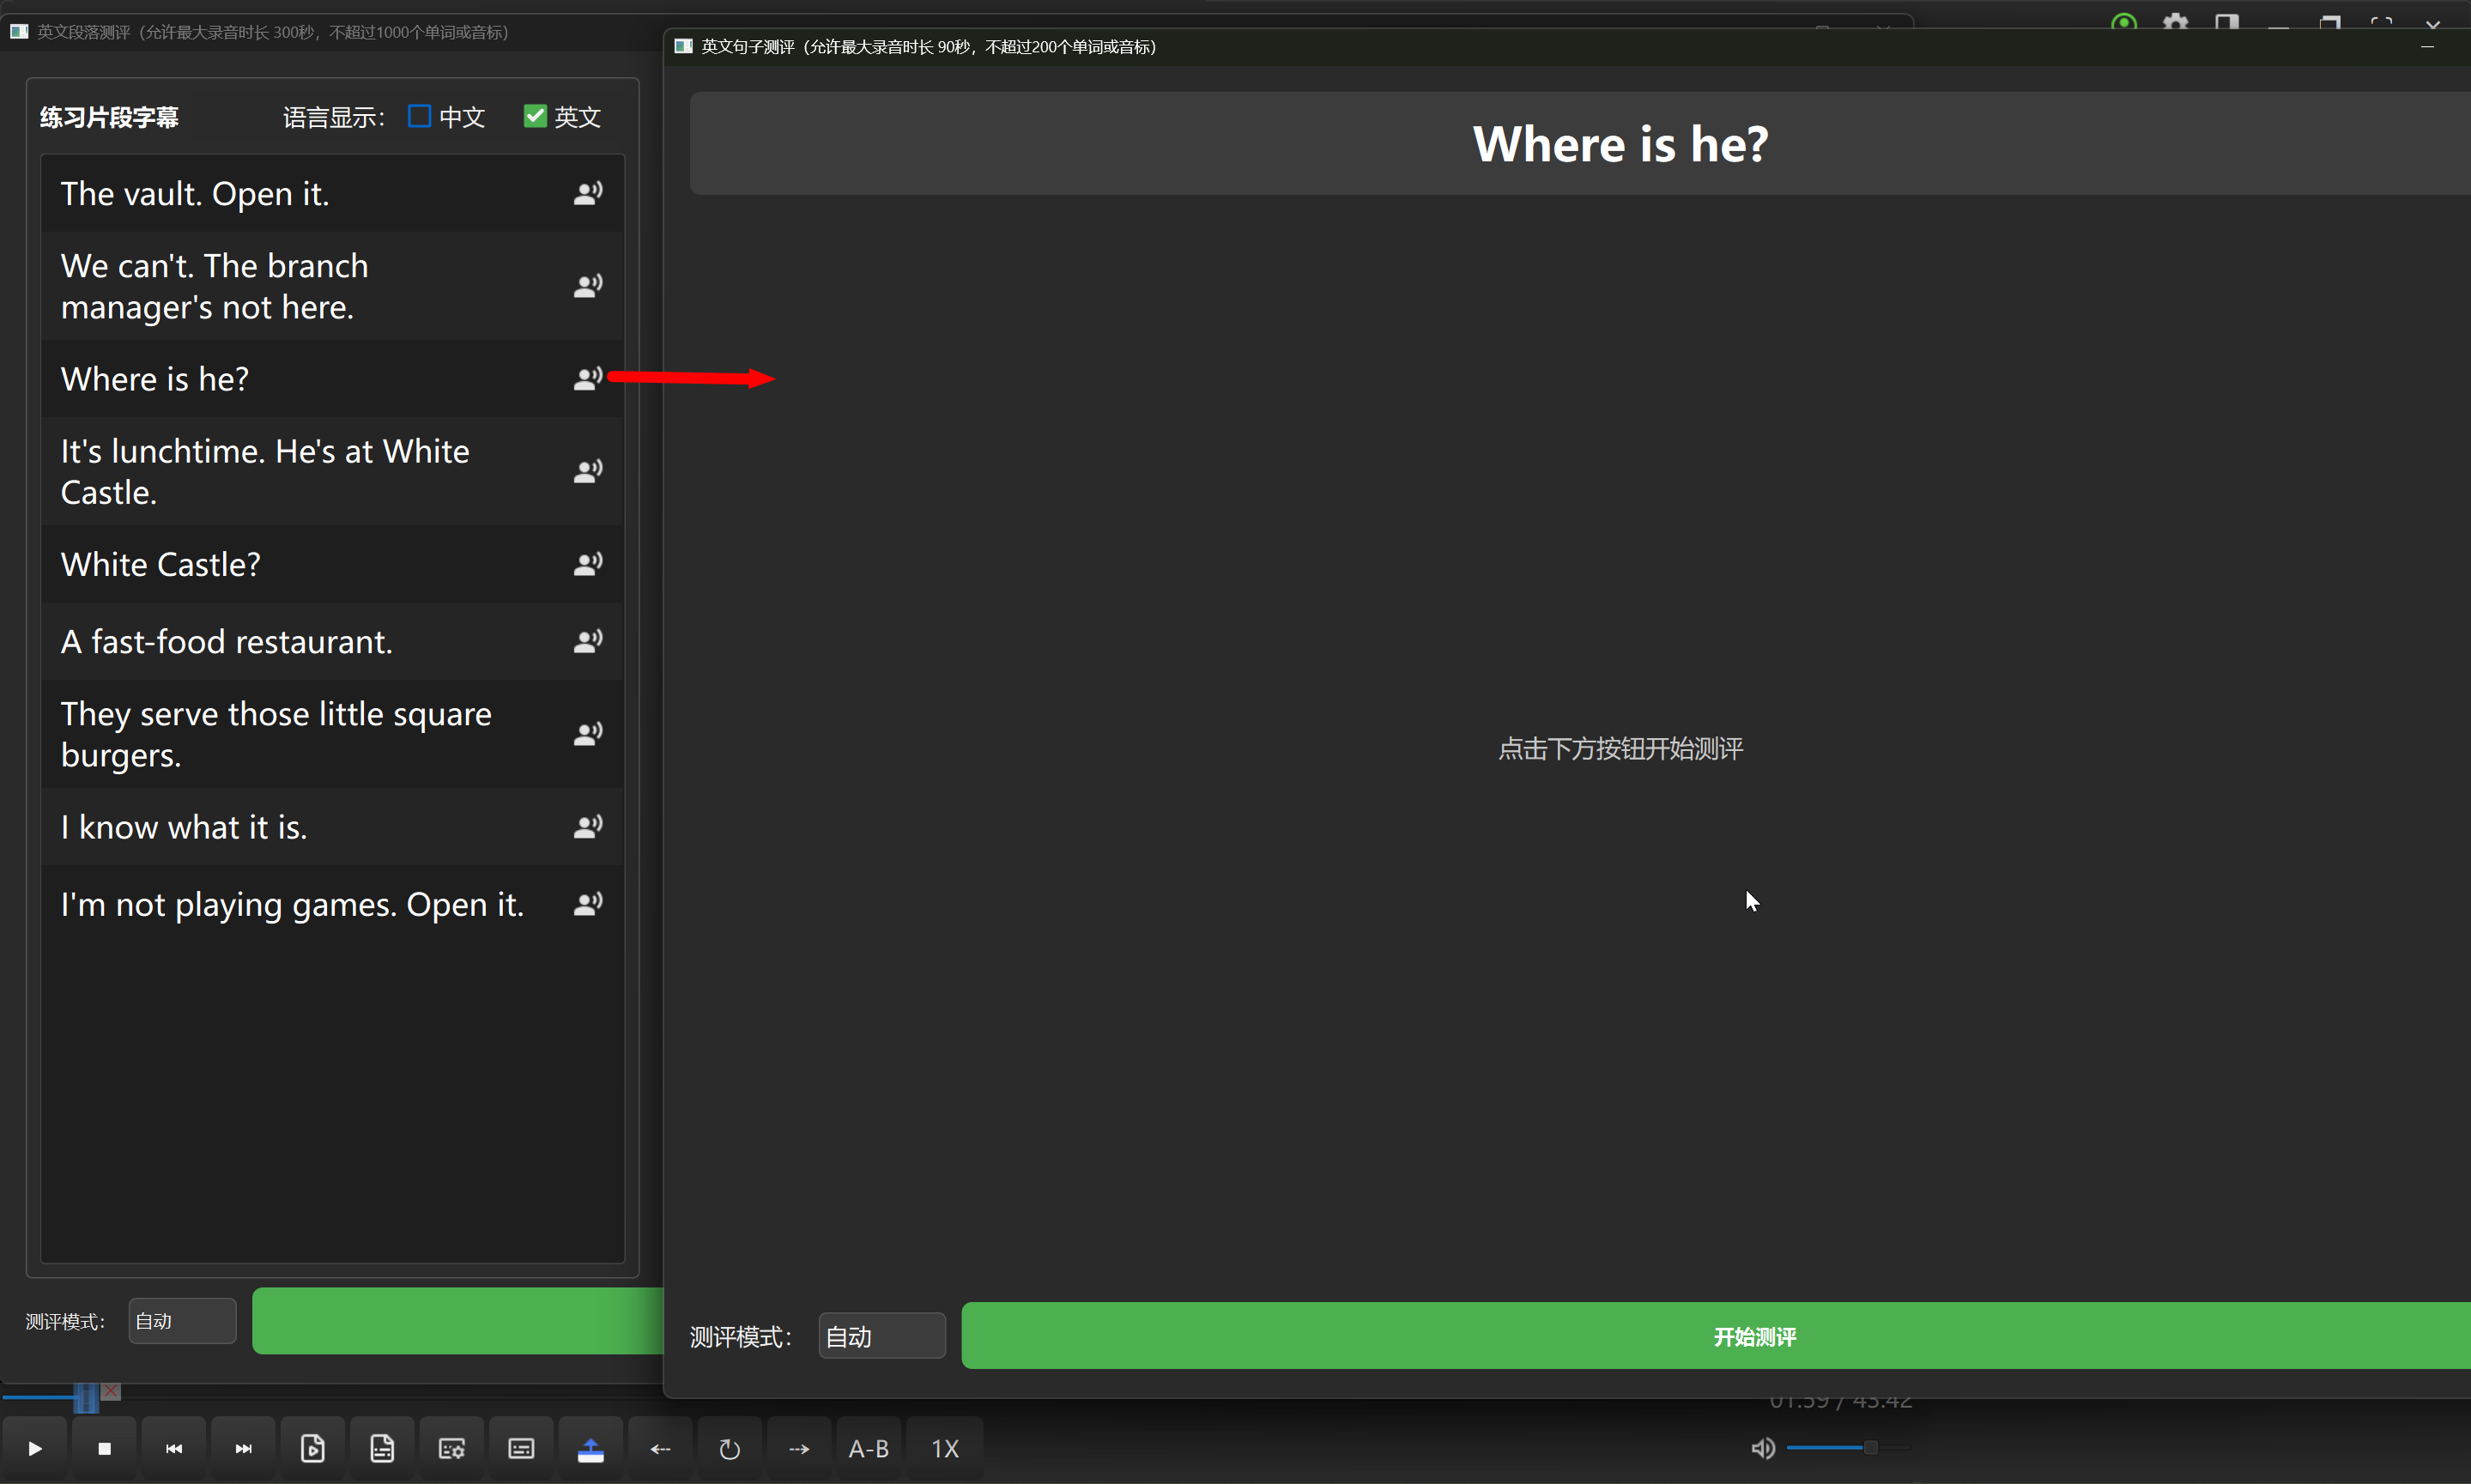Click the green 开始测评 button
The width and height of the screenshot is (2471, 1484).
(x=1754, y=1336)
